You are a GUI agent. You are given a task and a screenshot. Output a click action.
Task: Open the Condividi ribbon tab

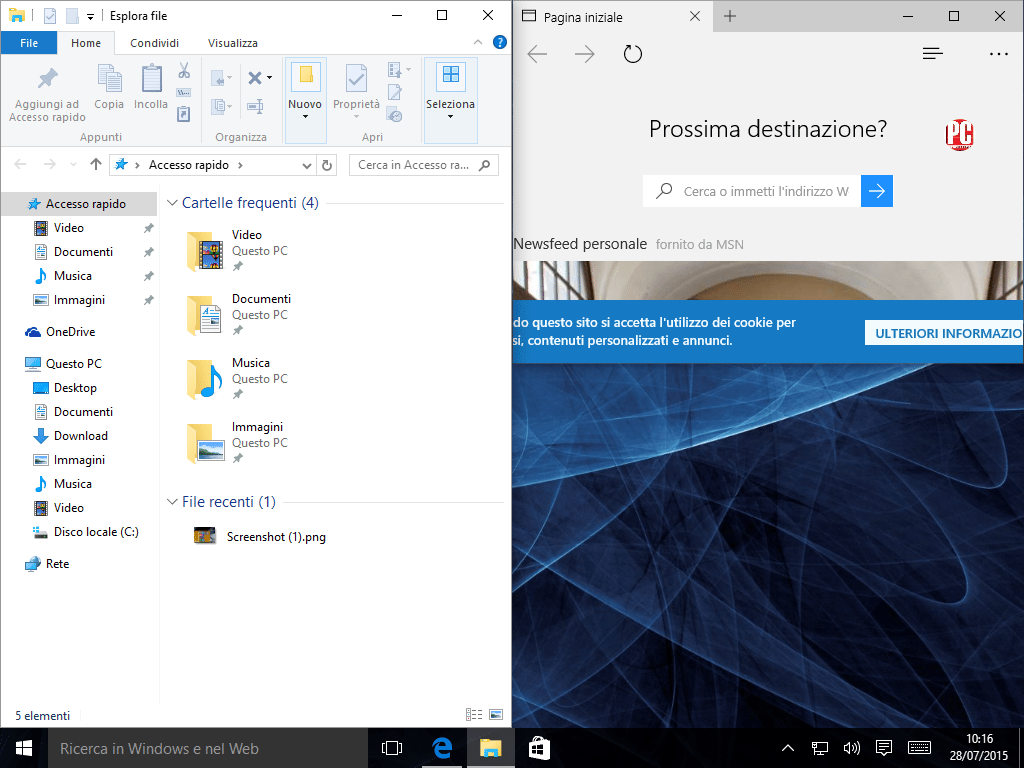[x=154, y=43]
